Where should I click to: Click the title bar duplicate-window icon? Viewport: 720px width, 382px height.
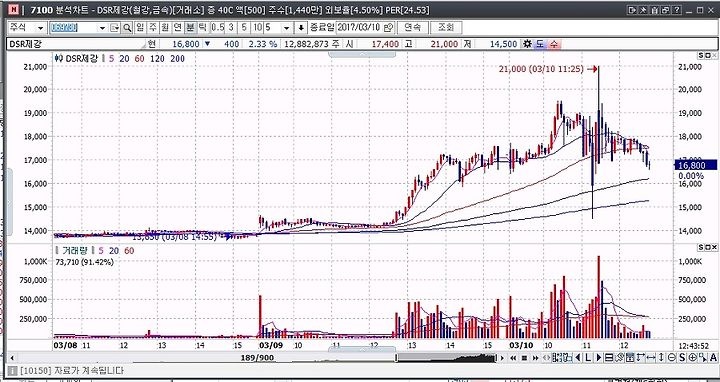[665, 10]
